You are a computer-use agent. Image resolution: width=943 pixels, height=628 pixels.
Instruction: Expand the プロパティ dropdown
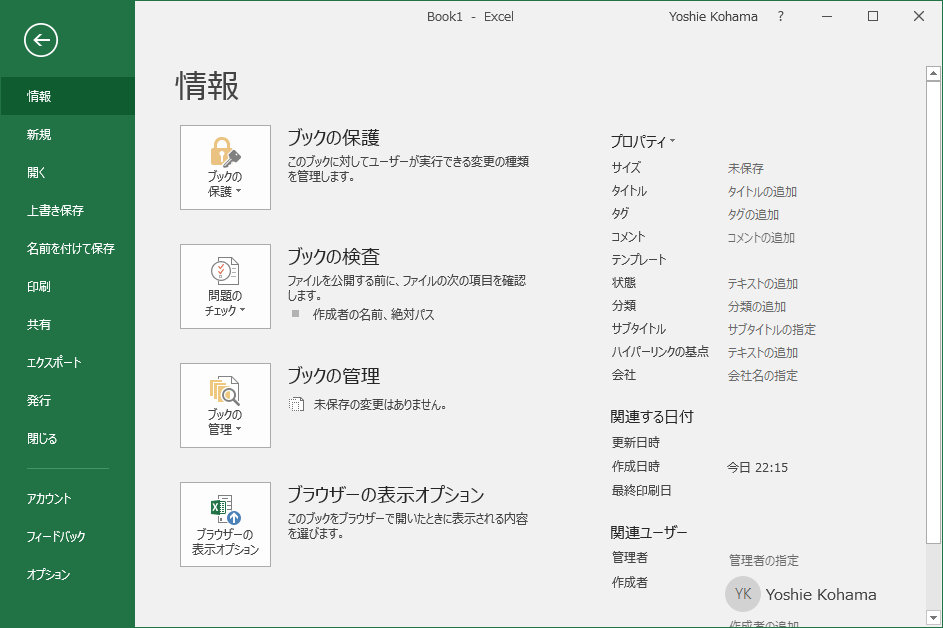pyautogui.click(x=643, y=141)
